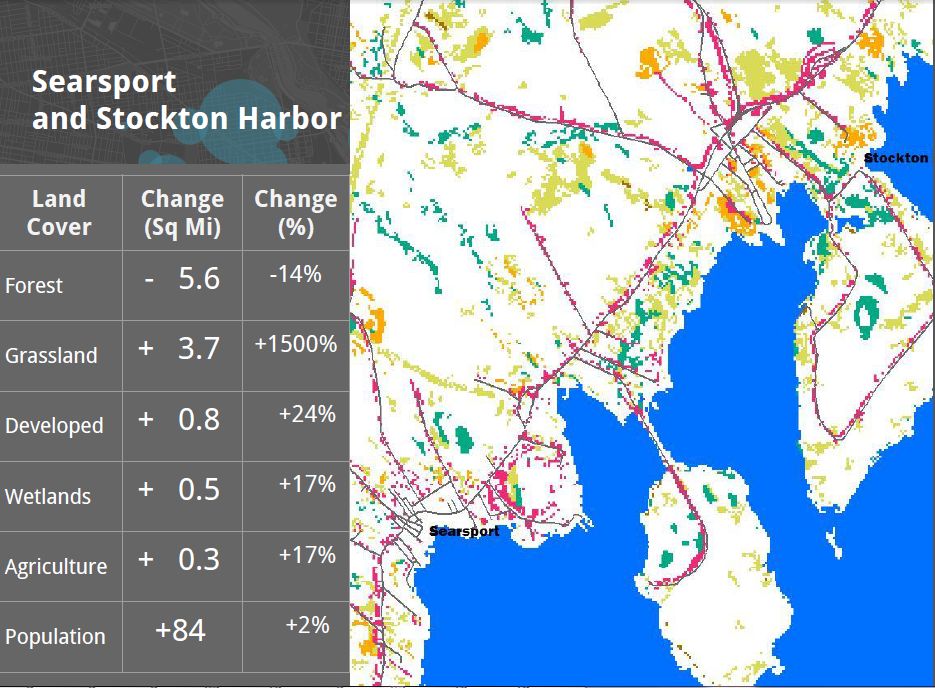Click the Agriculture row label
The height and width of the screenshot is (688, 935).
(55, 566)
